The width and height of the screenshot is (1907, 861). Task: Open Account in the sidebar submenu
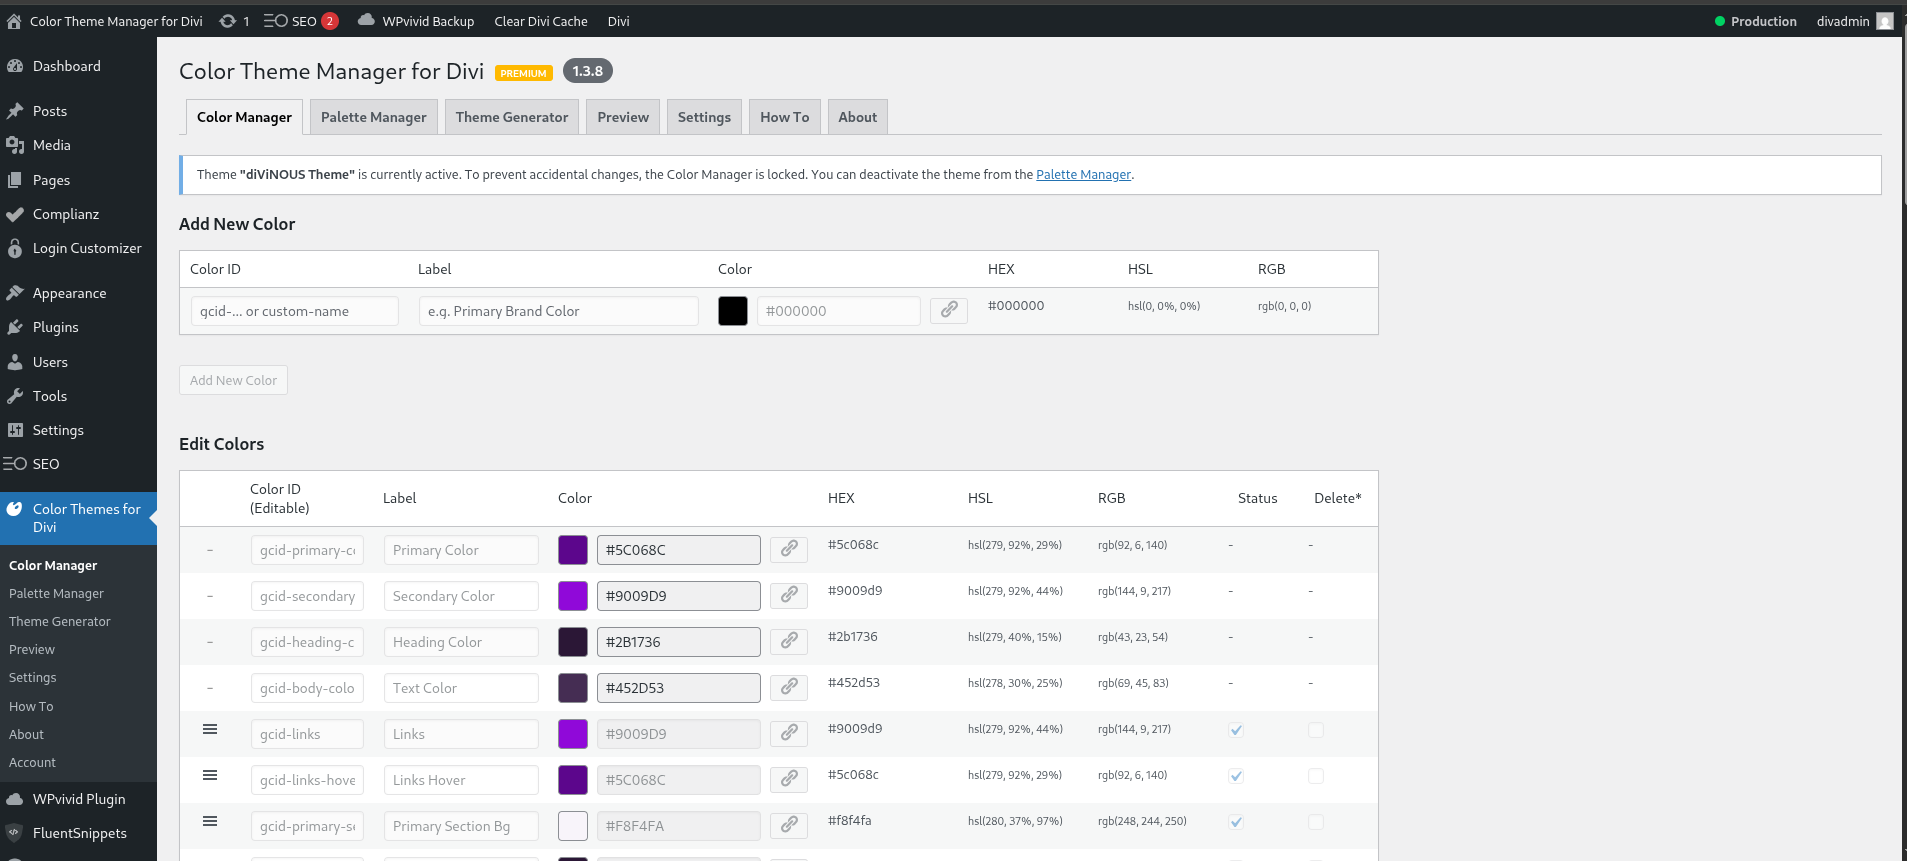point(32,762)
